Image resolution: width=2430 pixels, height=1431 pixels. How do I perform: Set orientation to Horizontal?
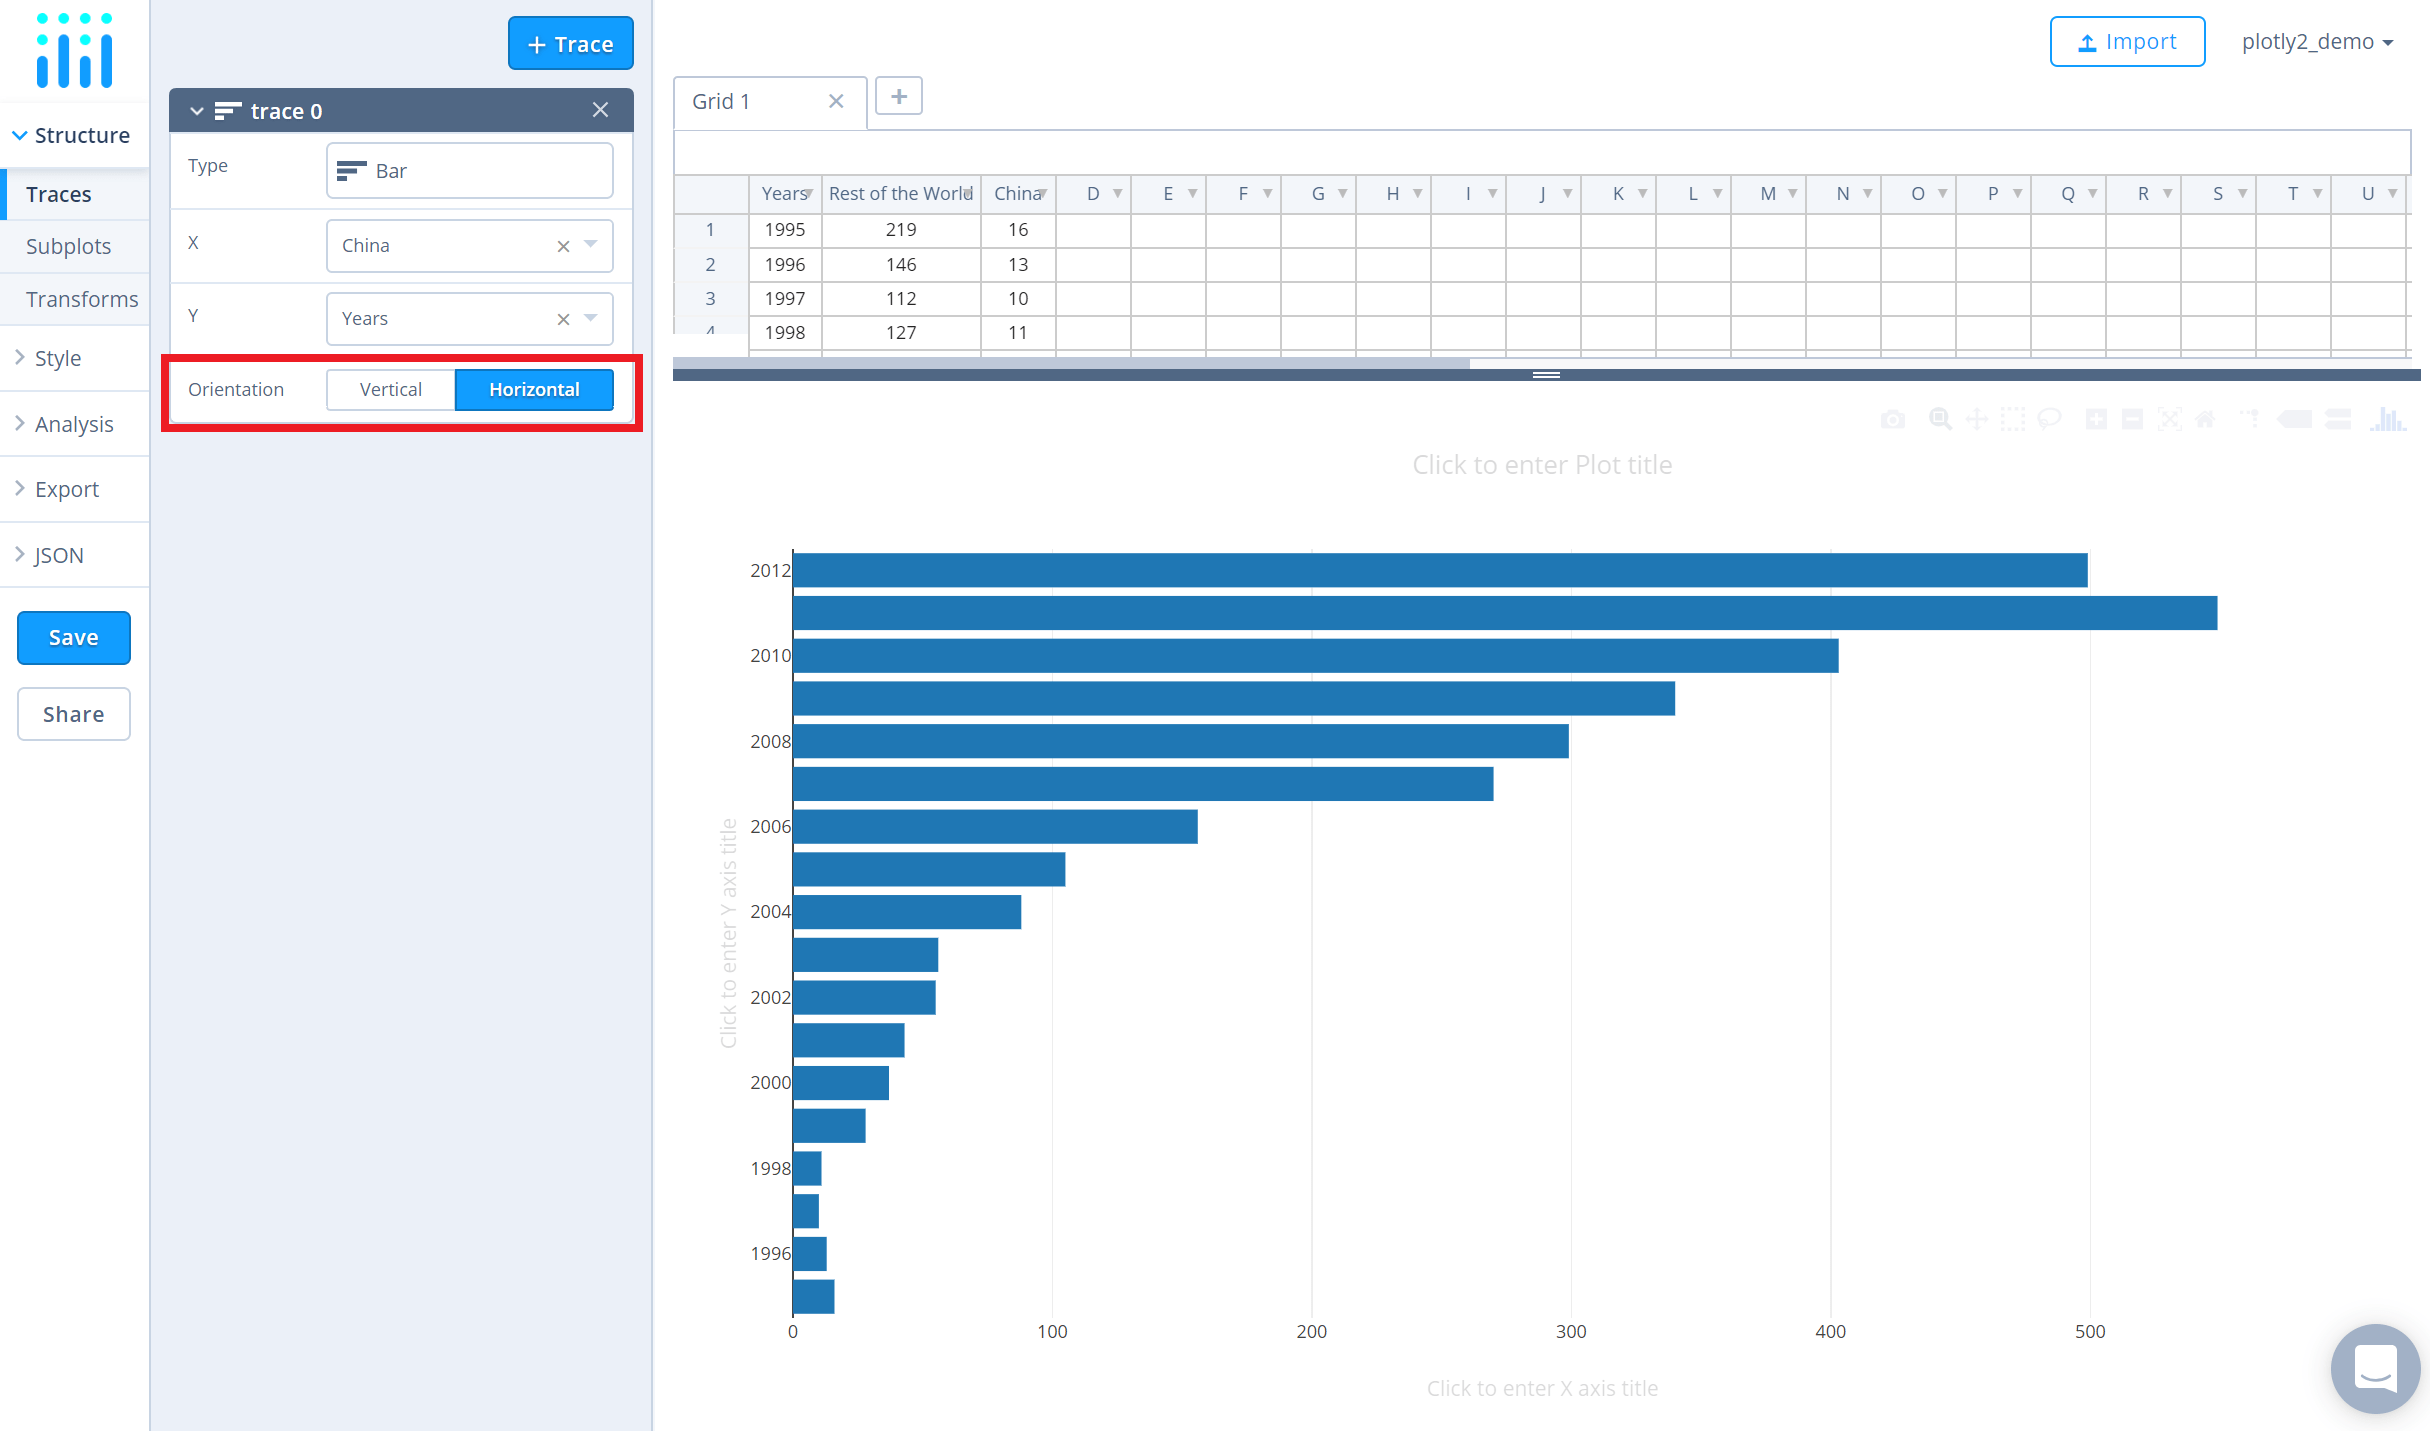534,389
